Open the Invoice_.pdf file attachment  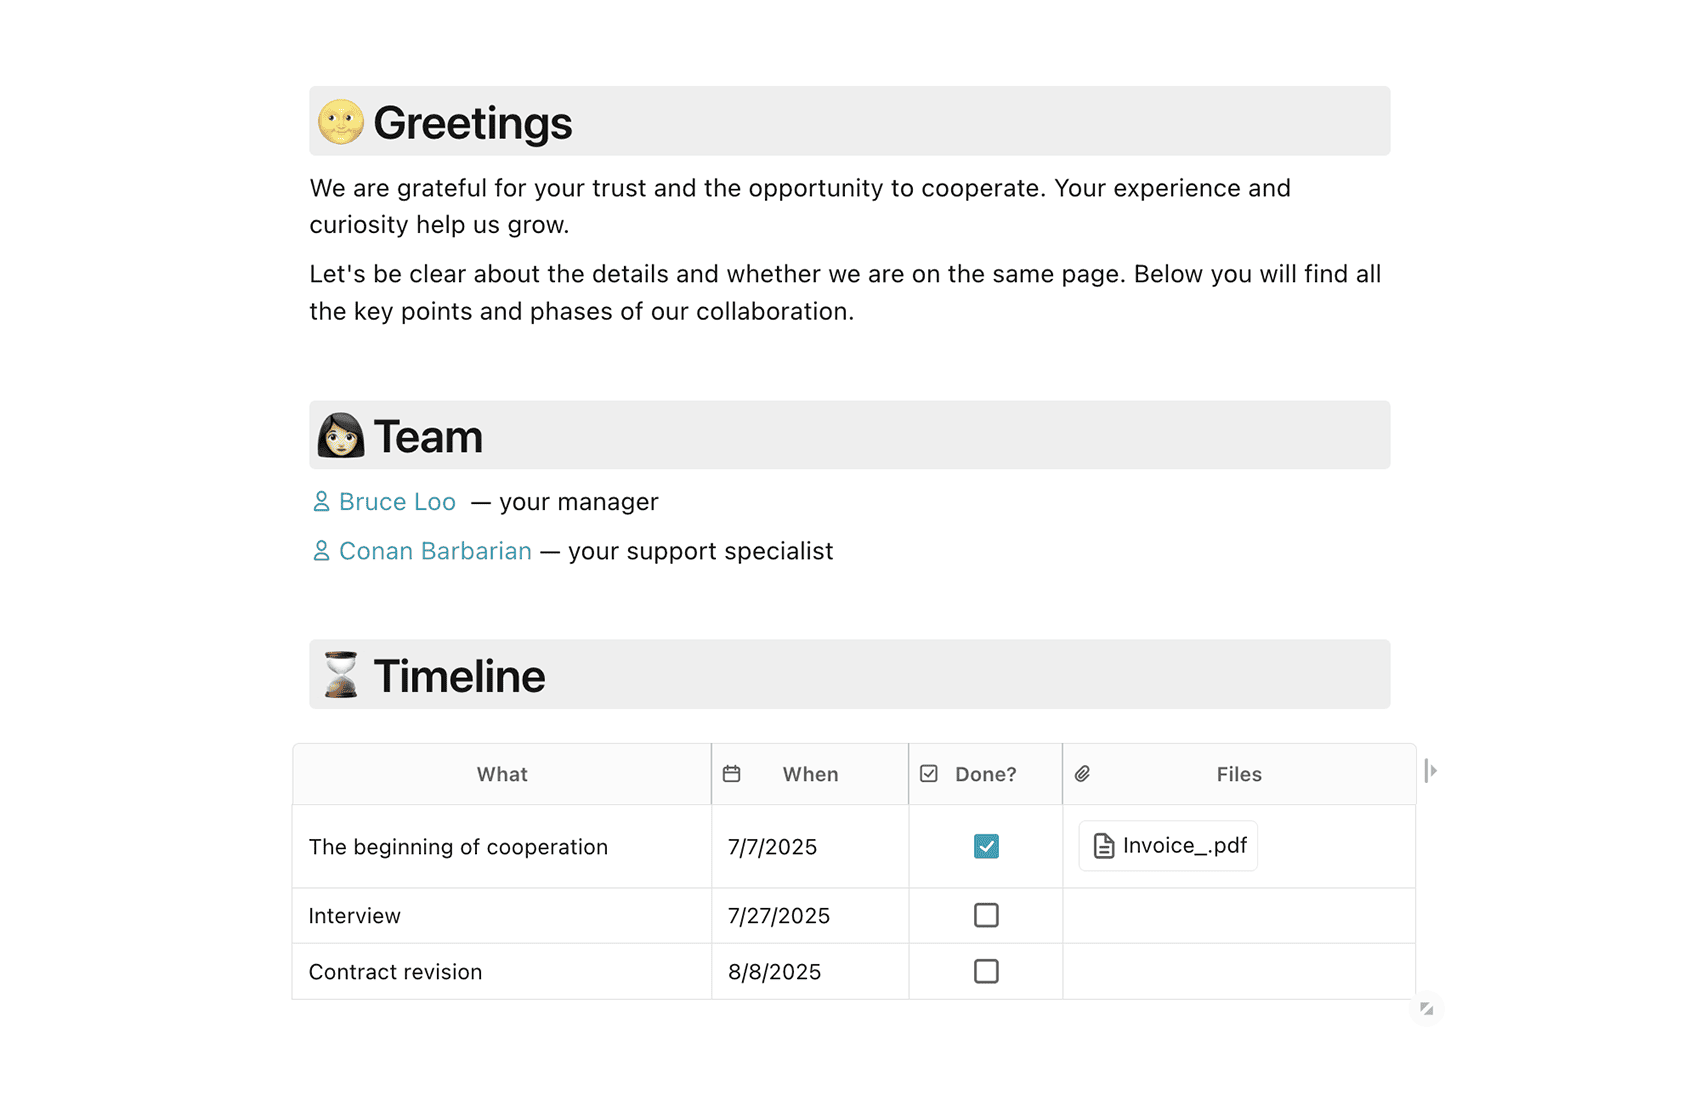[x=1184, y=846]
